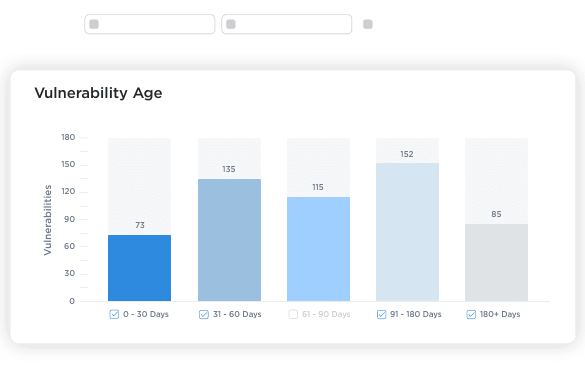Select the dark blue bar valued 73

140,268
